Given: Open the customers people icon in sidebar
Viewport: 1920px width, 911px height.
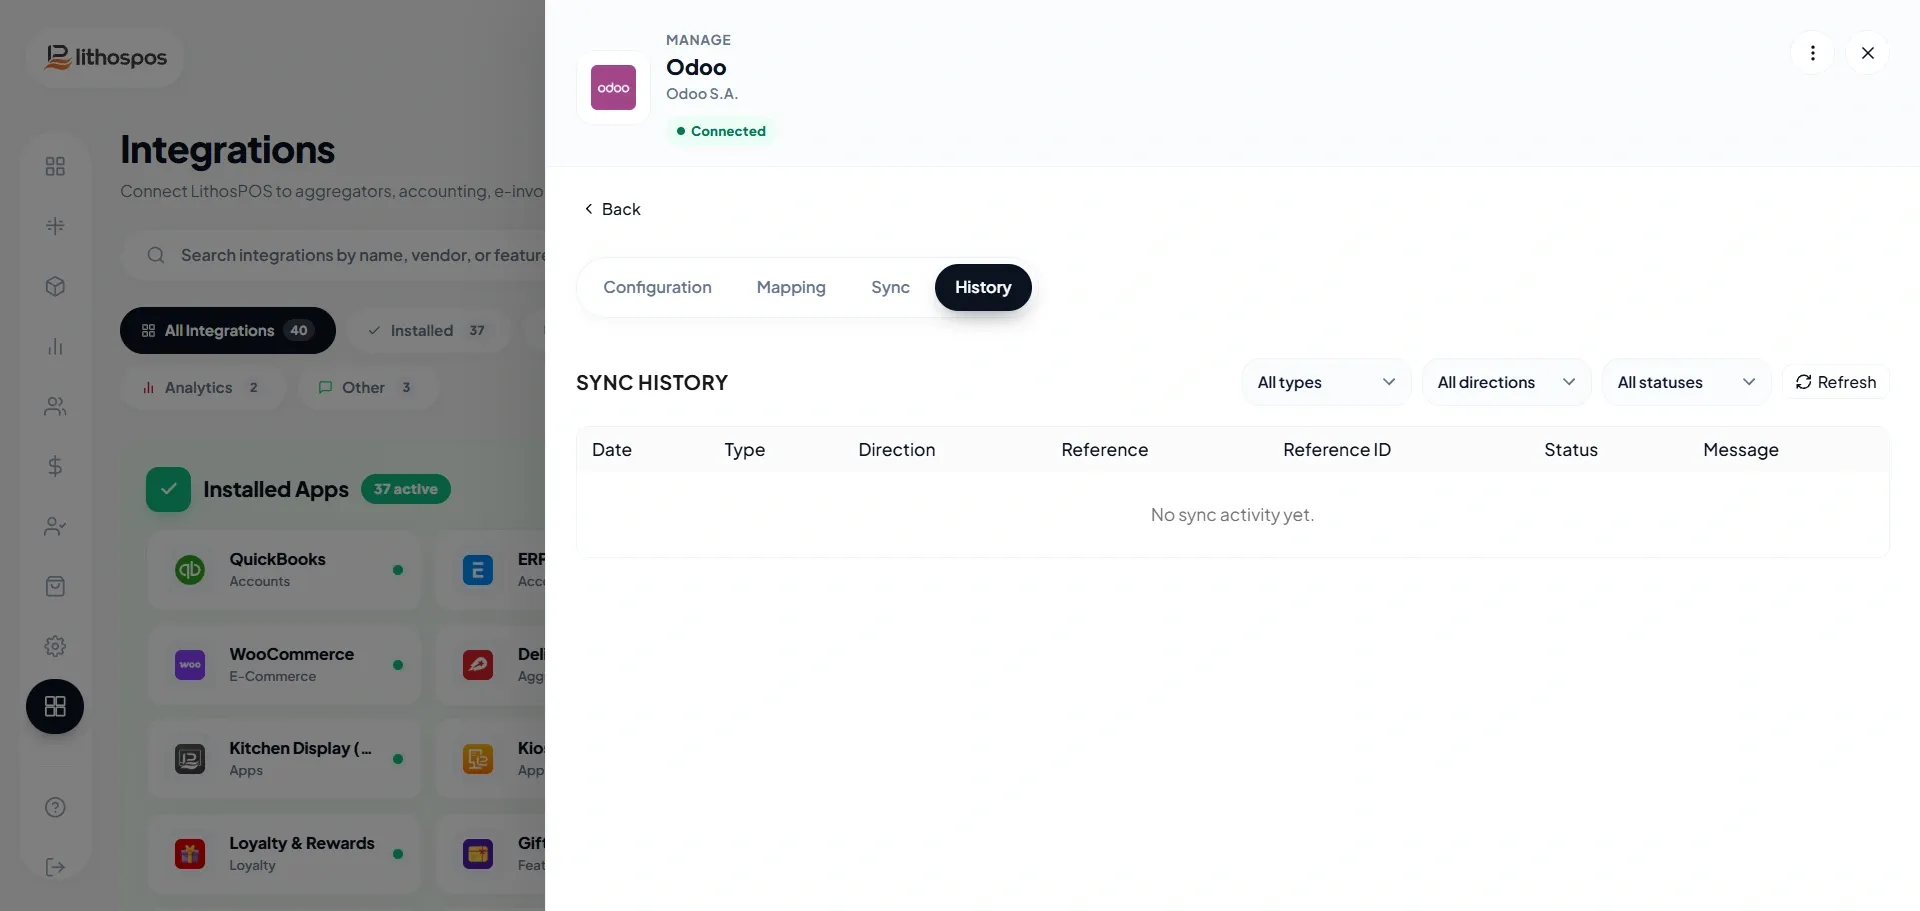Looking at the screenshot, I should coord(55,407).
